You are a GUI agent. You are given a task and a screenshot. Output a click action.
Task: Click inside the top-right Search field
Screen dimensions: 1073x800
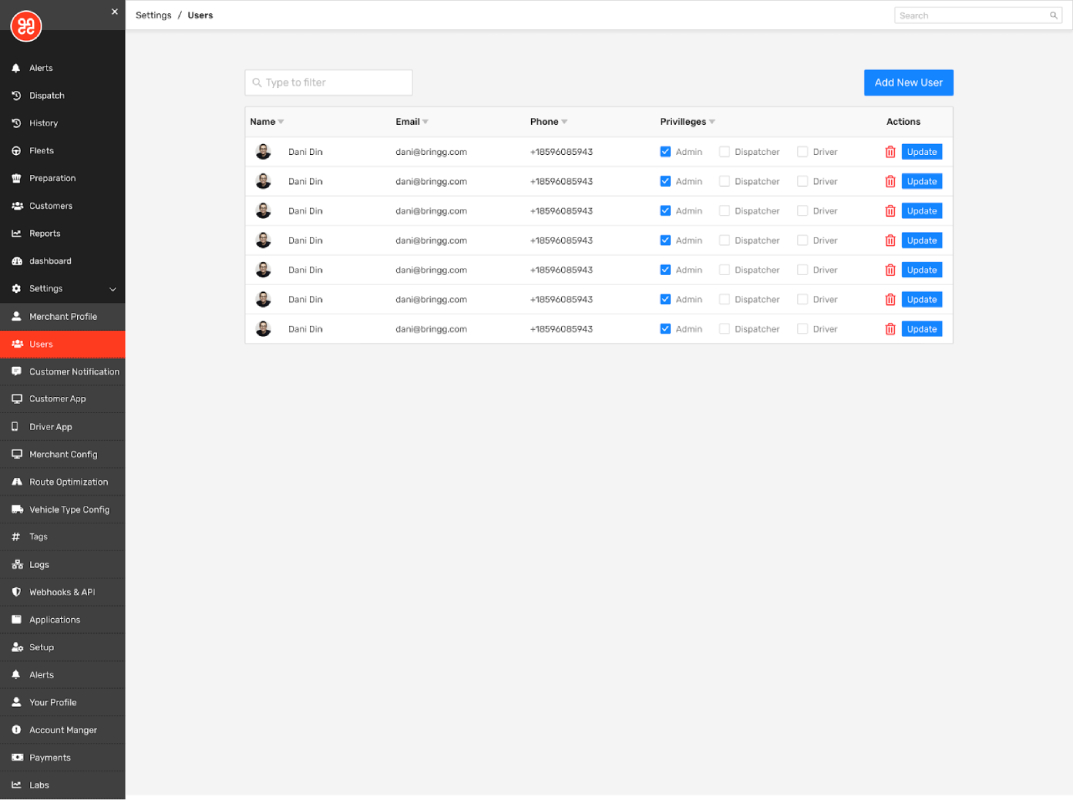[x=978, y=15]
